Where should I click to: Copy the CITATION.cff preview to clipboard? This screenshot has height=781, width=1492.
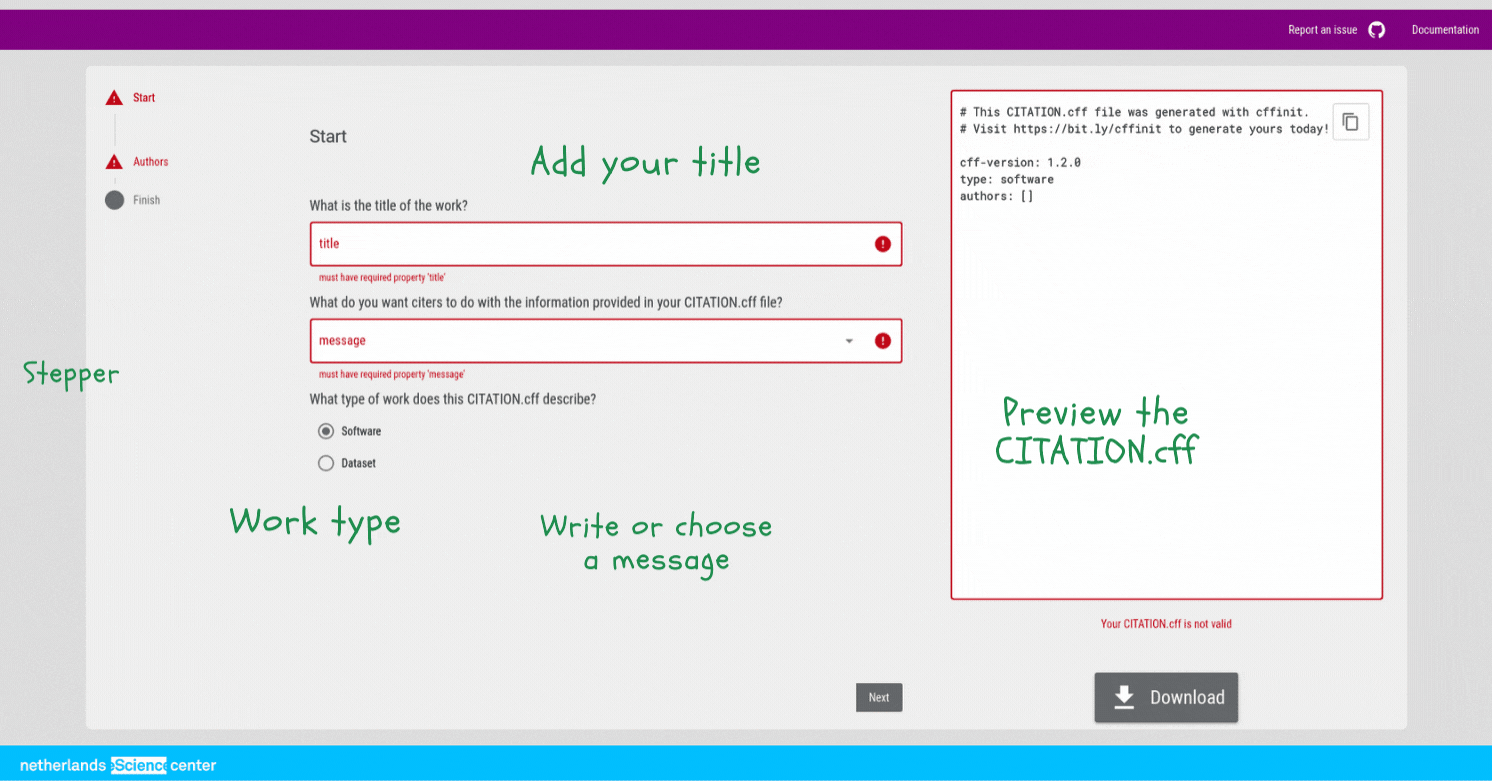tap(1350, 121)
